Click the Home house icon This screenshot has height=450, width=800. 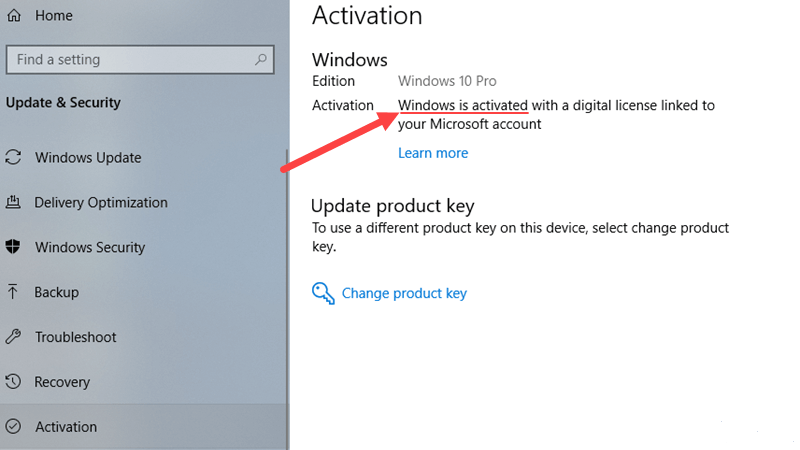tap(14, 15)
